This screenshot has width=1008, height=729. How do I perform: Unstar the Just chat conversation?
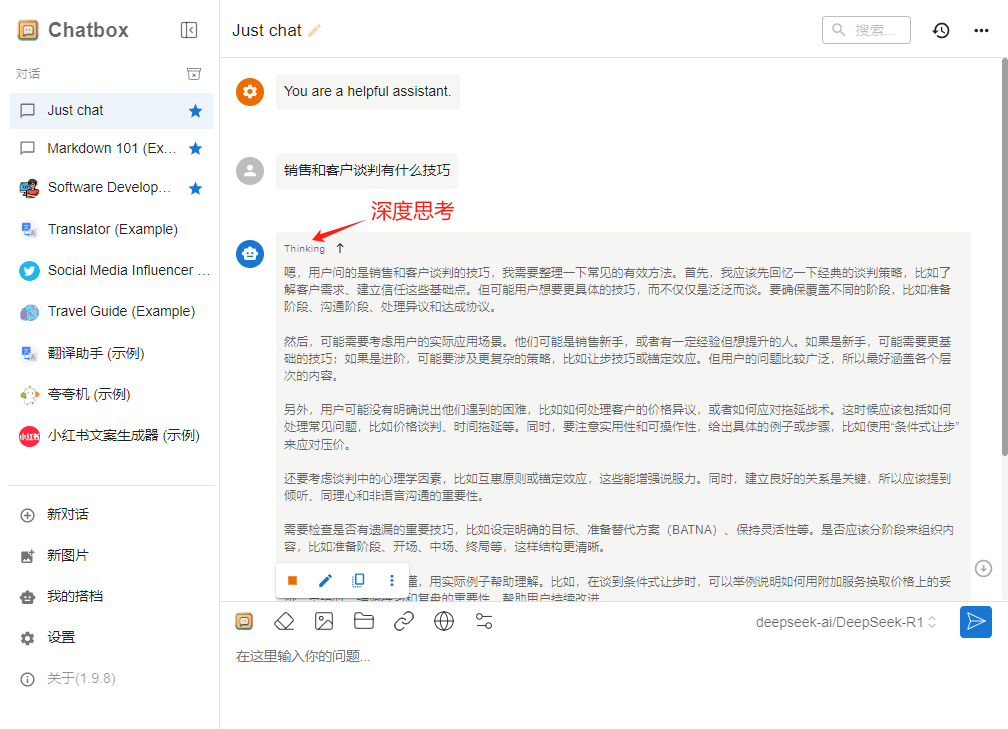(x=196, y=111)
